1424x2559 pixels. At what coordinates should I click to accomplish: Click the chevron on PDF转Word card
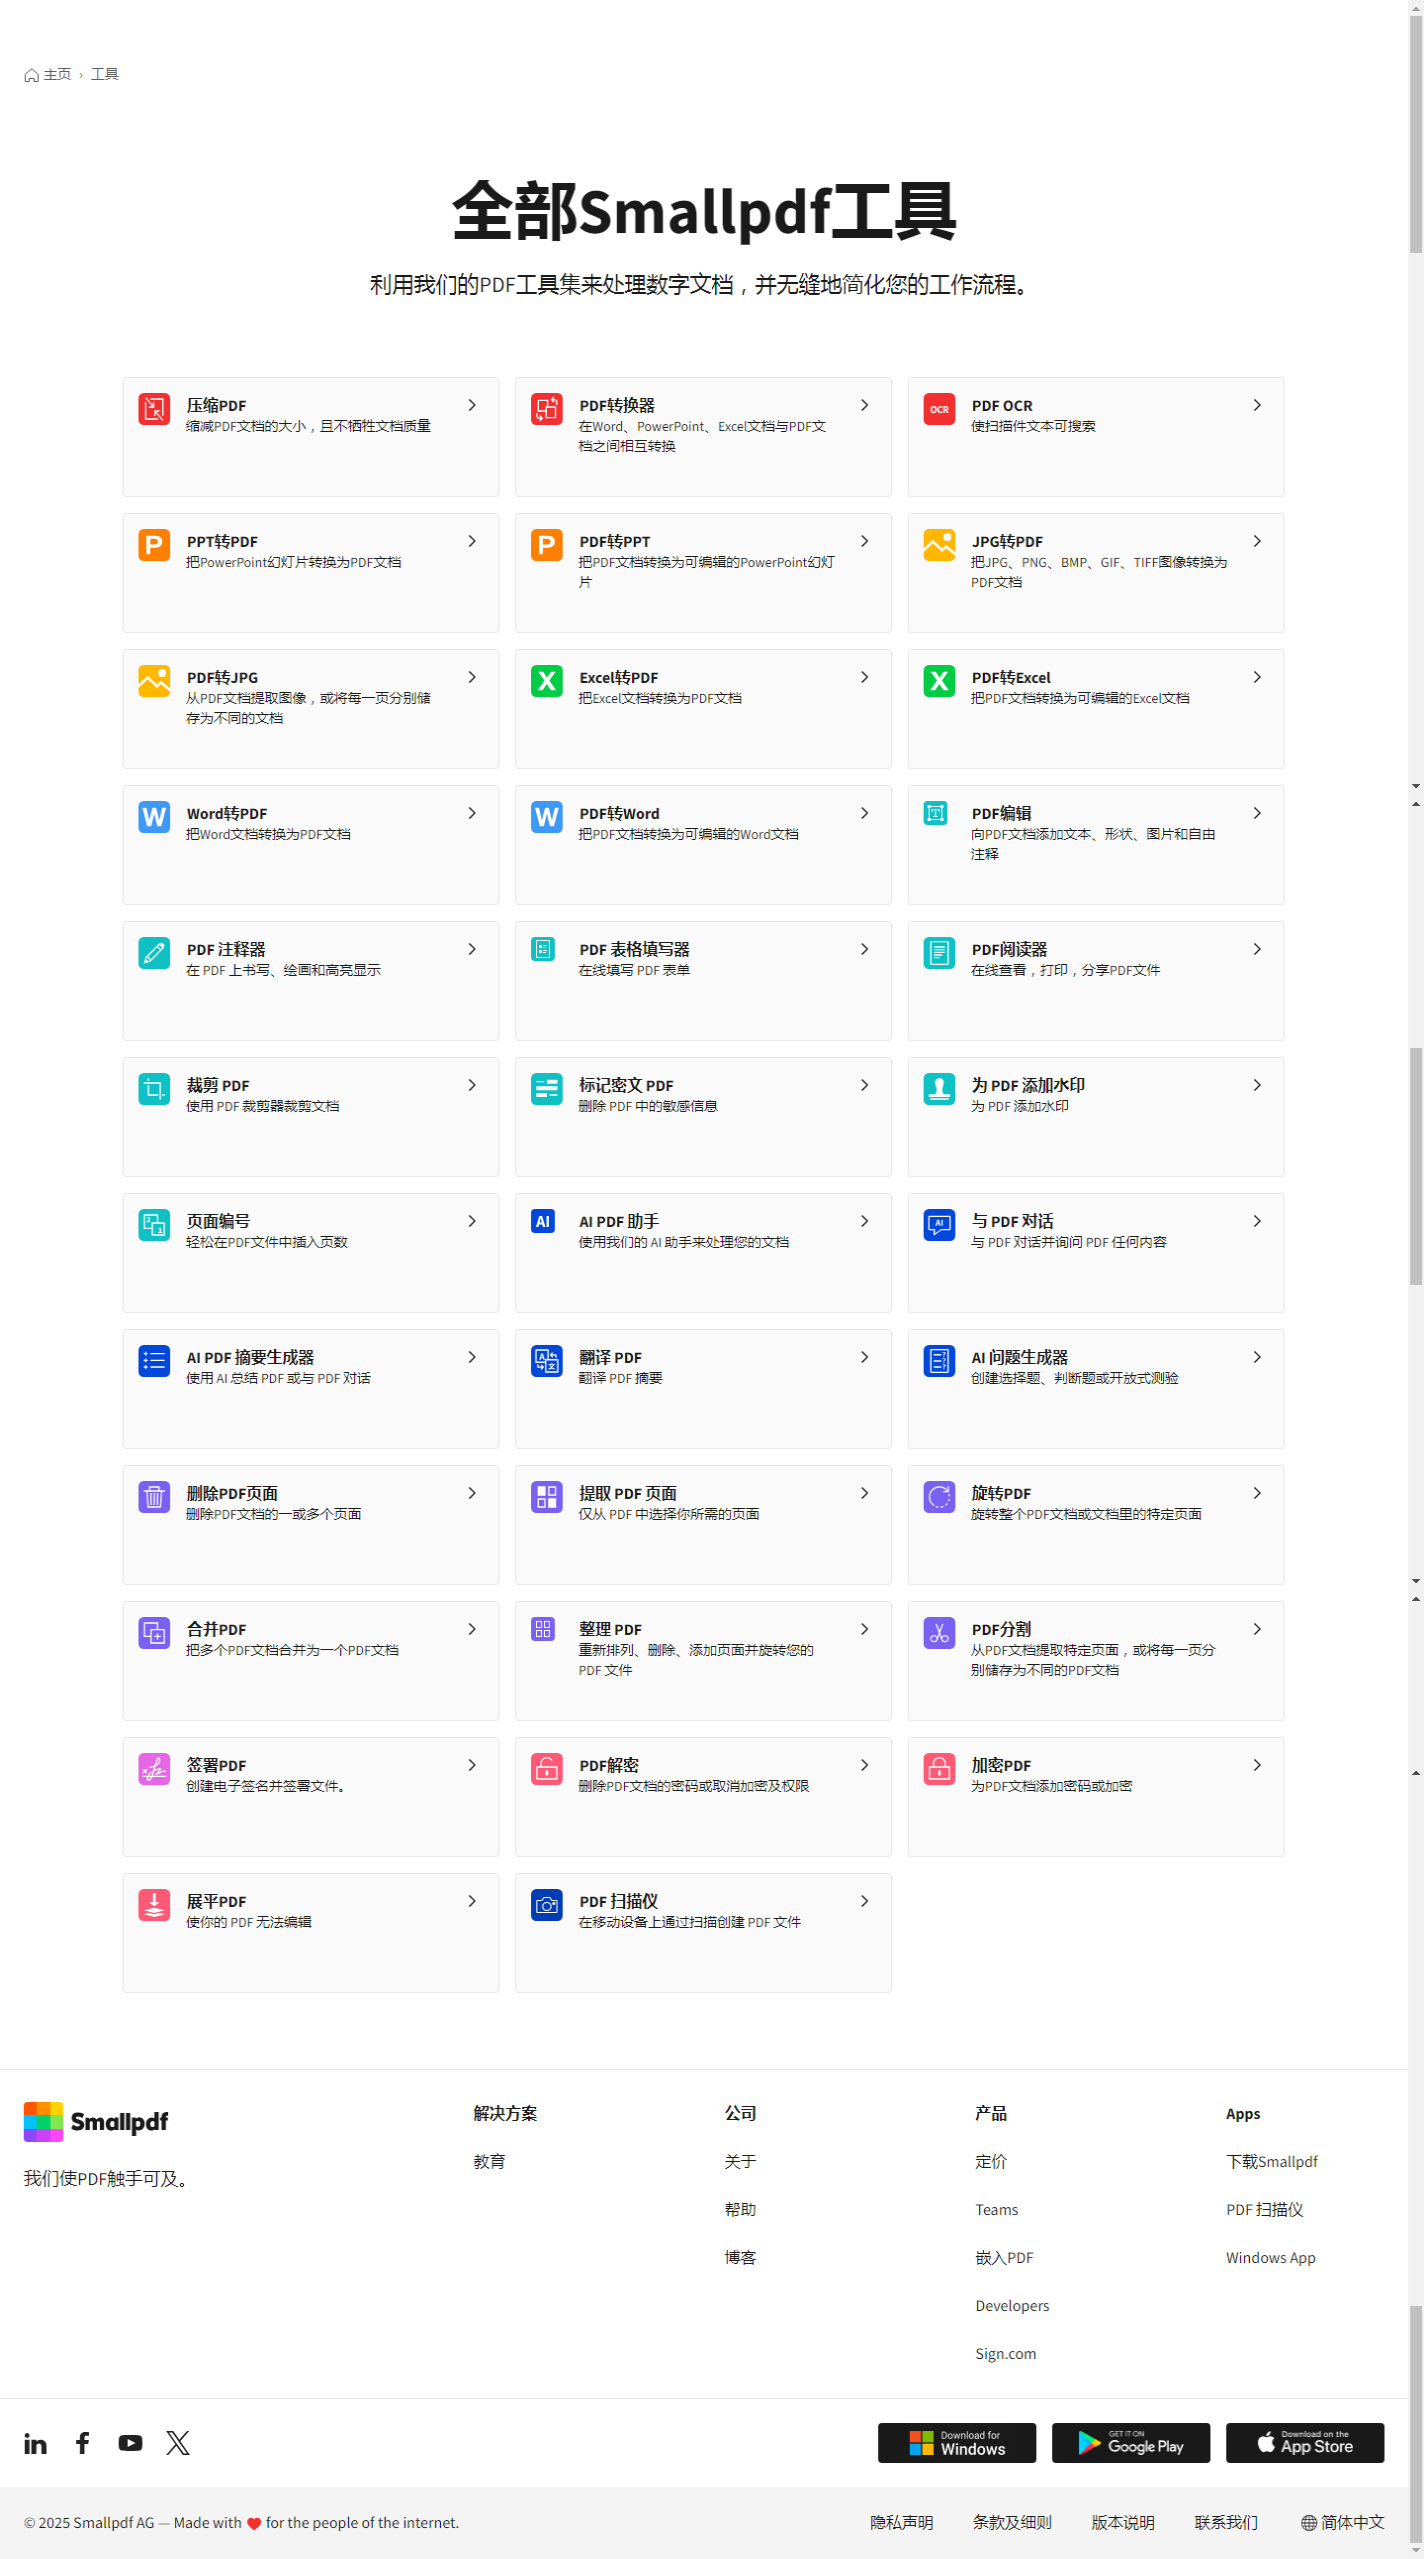865,813
